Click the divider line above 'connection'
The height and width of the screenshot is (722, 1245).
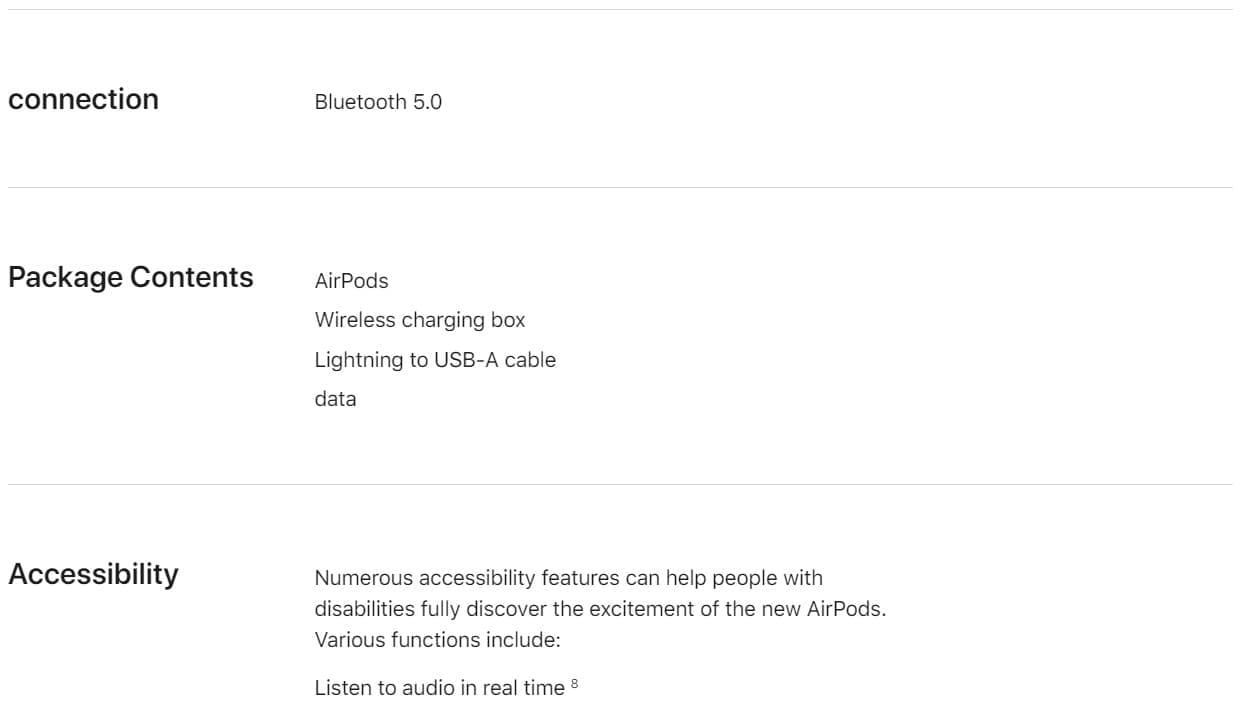pyautogui.click(x=620, y=10)
